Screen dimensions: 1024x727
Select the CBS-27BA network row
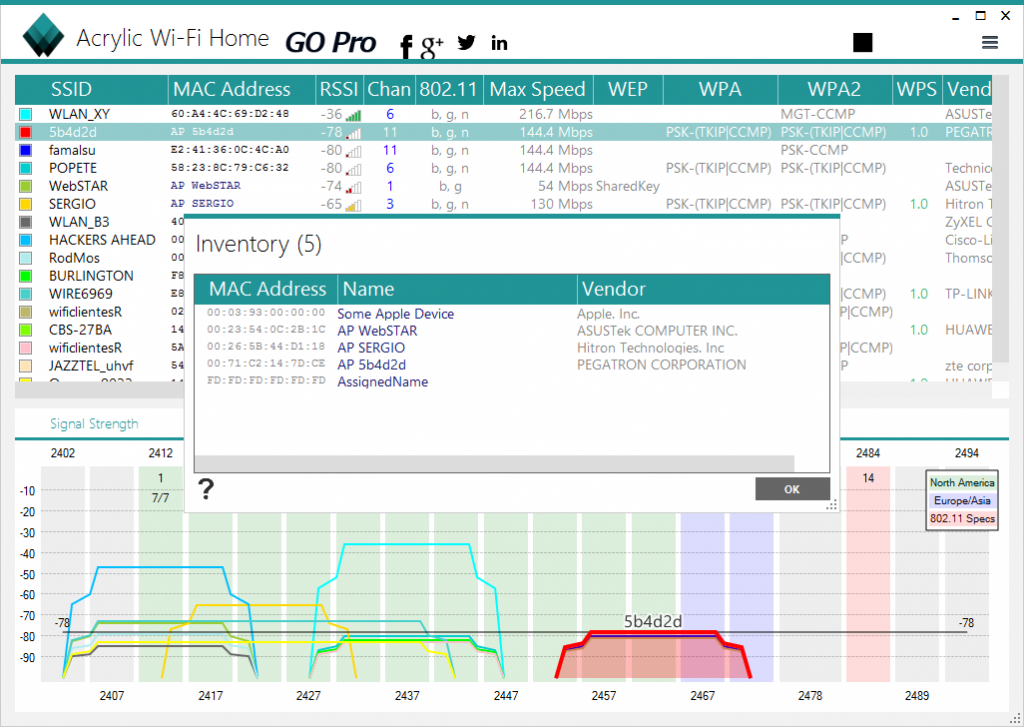point(100,330)
